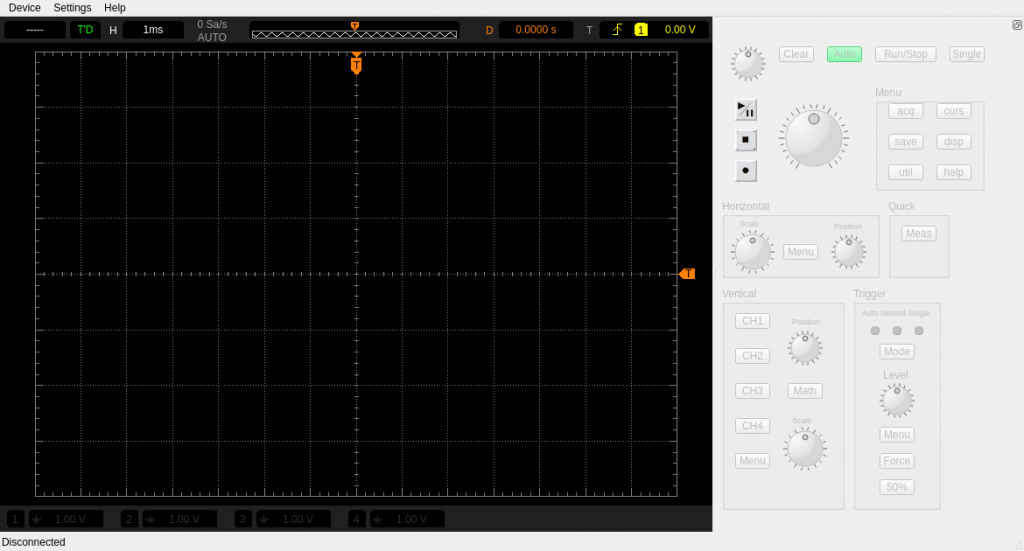Click the orange T marker at graticule top
The height and width of the screenshot is (551, 1024).
[356, 65]
